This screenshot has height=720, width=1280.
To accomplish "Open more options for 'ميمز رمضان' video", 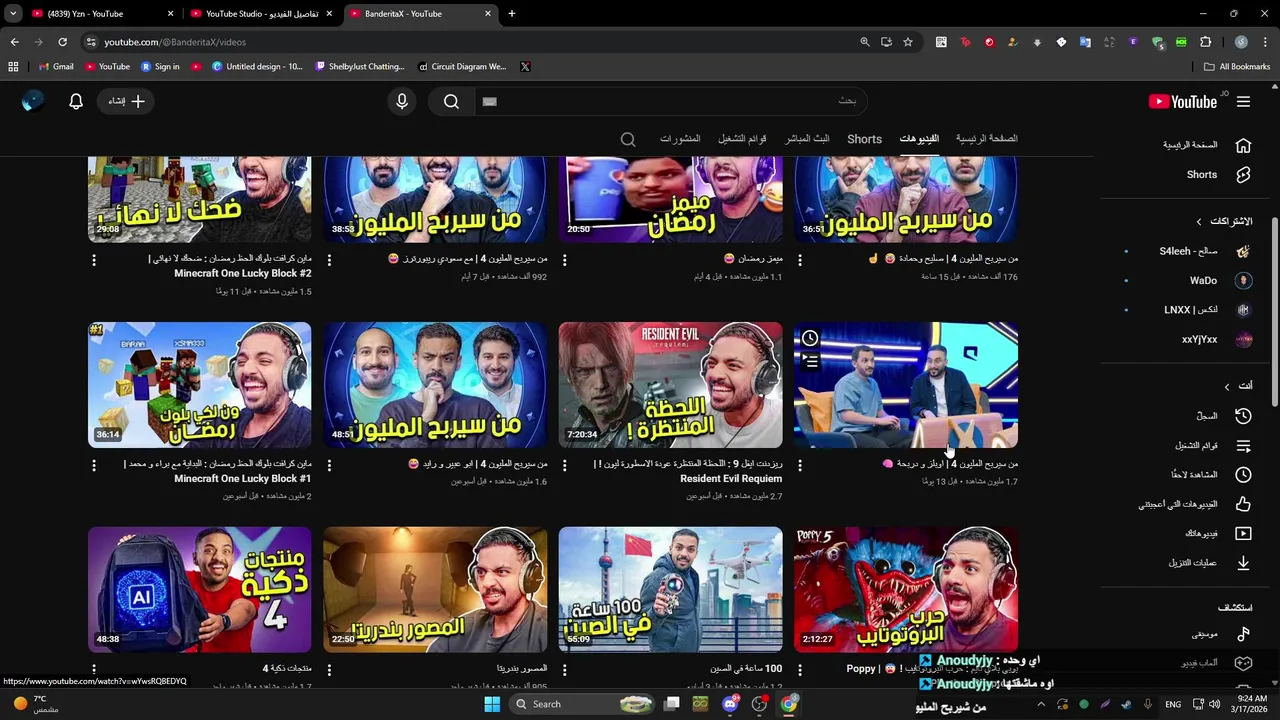I will [565, 260].
